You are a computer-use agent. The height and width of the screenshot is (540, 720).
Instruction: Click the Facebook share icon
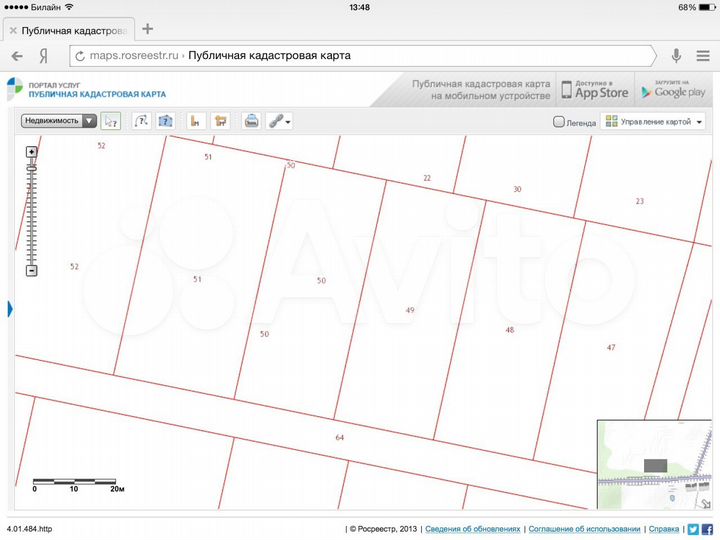click(x=707, y=529)
